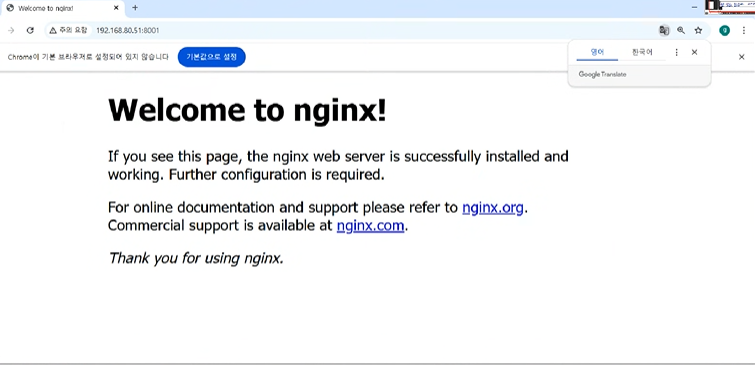Click the Google Translate label
Screen dimensions: 755x365
[x=602, y=75]
